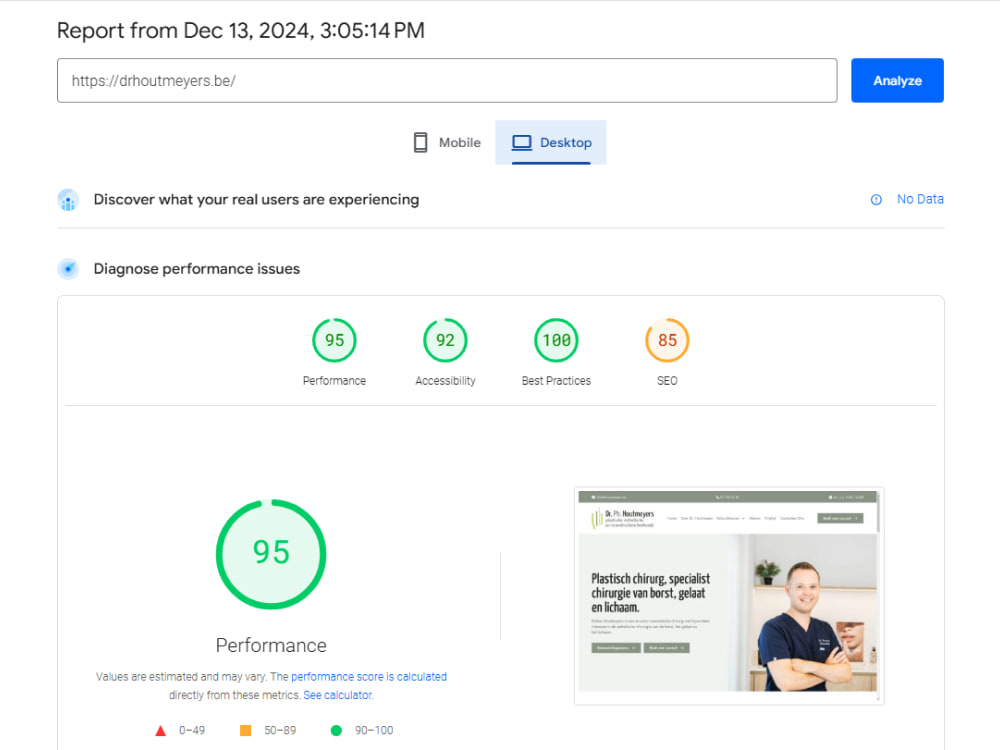
Task: Click the mobile phone icon
Action: [420, 142]
